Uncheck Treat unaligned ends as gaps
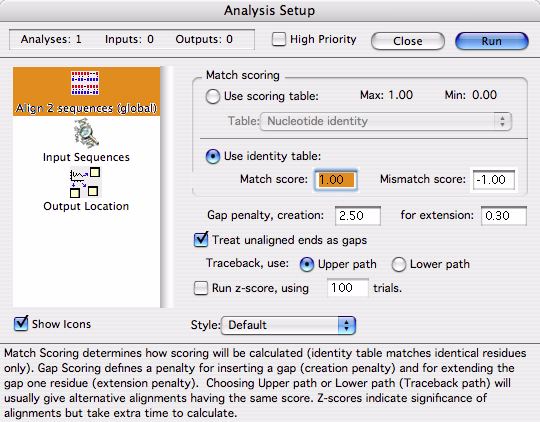Image resolution: width=540 pixels, height=422 pixels. click(x=201, y=239)
